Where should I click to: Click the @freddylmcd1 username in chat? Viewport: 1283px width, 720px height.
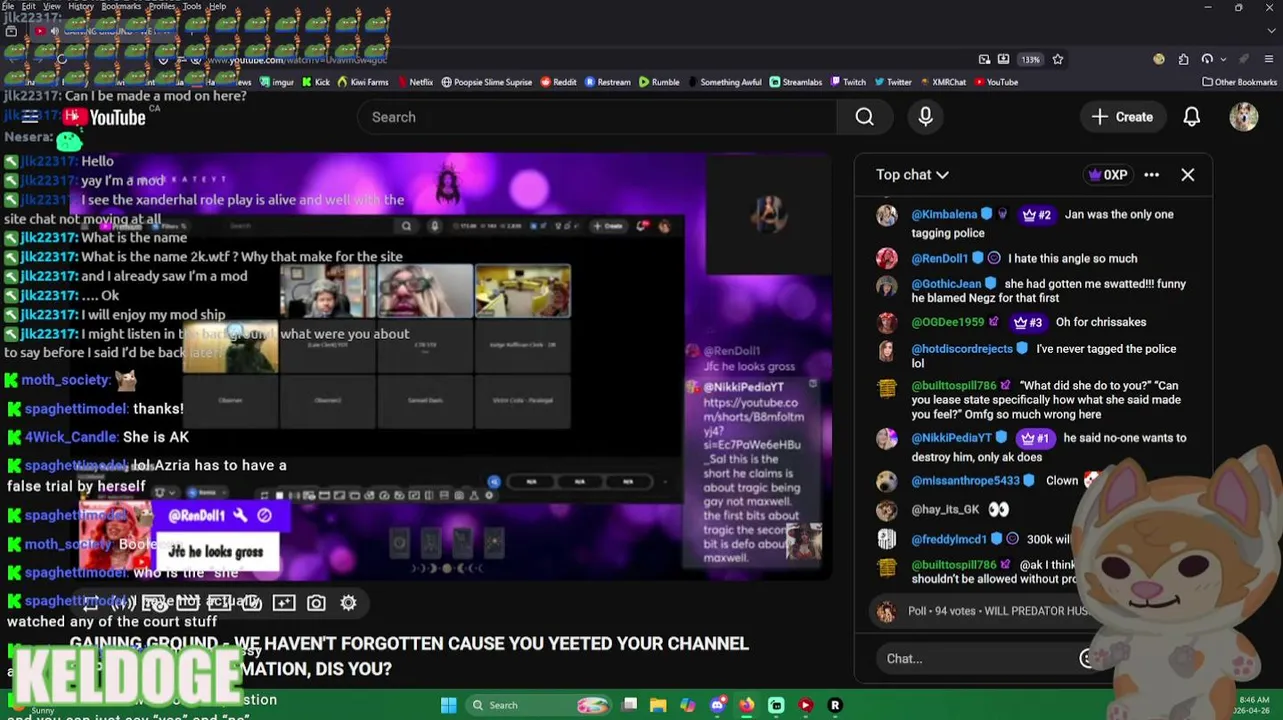[x=951, y=539]
